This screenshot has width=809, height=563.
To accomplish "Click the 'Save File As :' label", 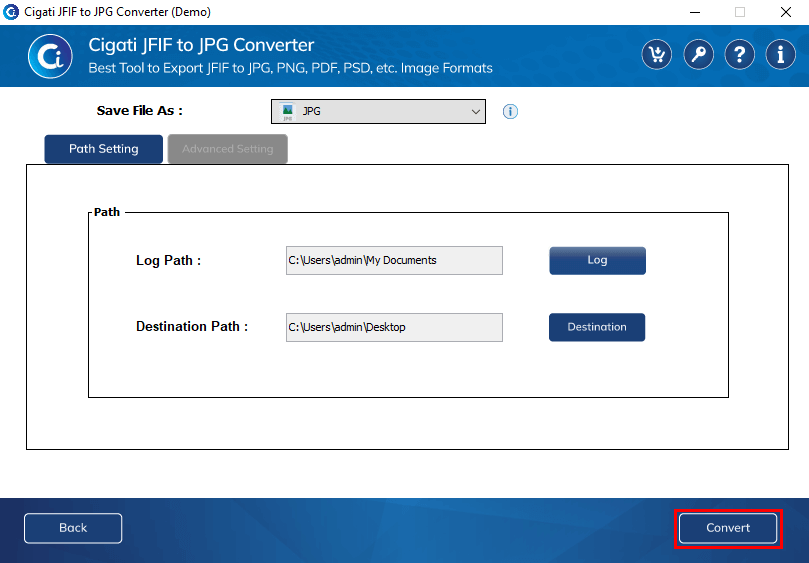I will point(139,111).
